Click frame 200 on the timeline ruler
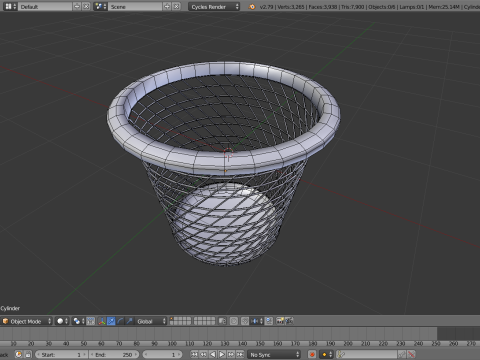This screenshot has width=480, height=360. click(x=348, y=343)
